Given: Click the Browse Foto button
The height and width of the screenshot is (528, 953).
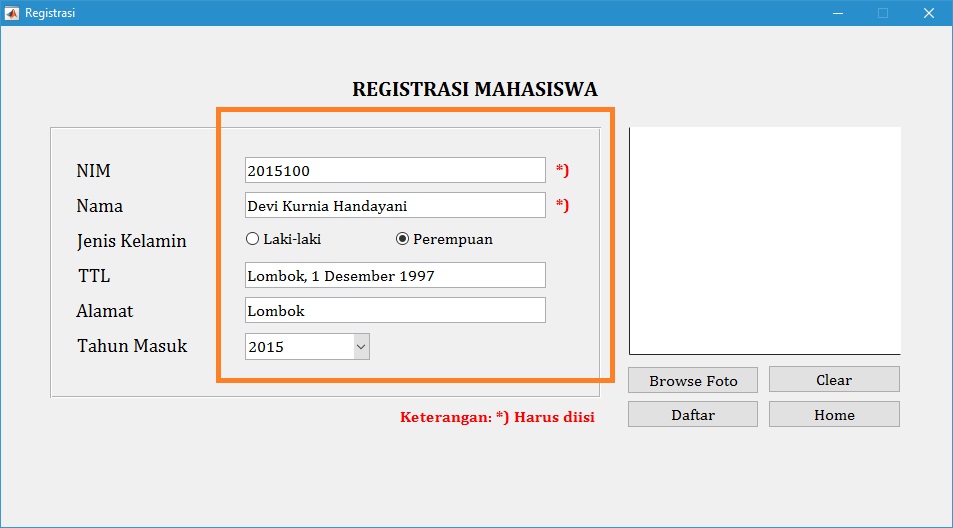Looking at the screenshot, I should [x=693, y=380].
